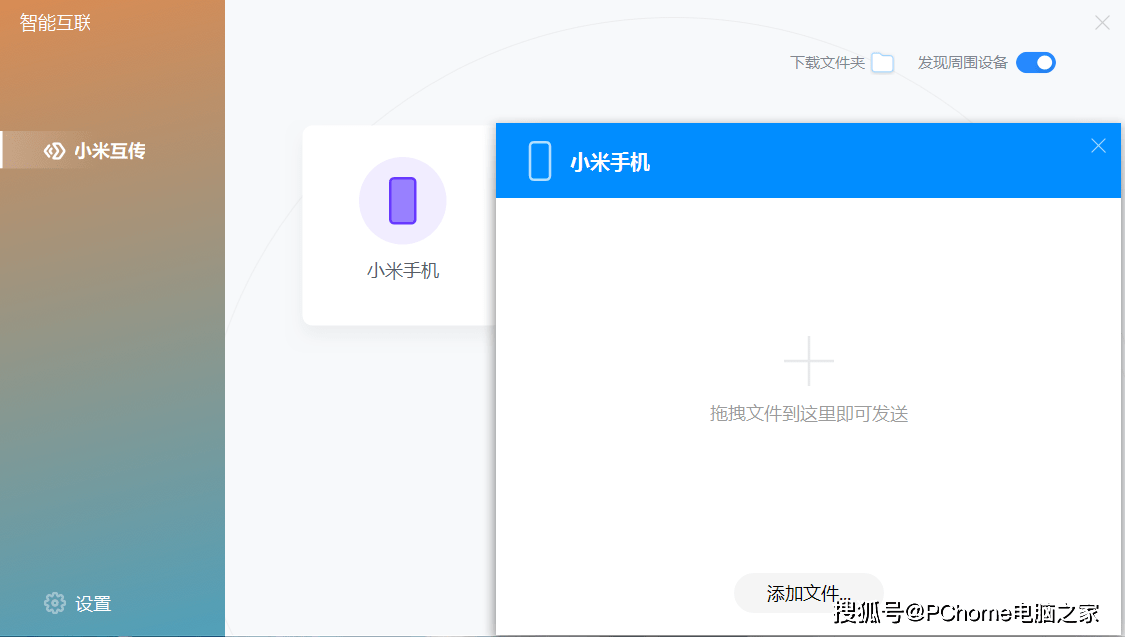1125x637 pixels.
Task: Click the 小米手机 title in blue header
Action: coord(610,162)
